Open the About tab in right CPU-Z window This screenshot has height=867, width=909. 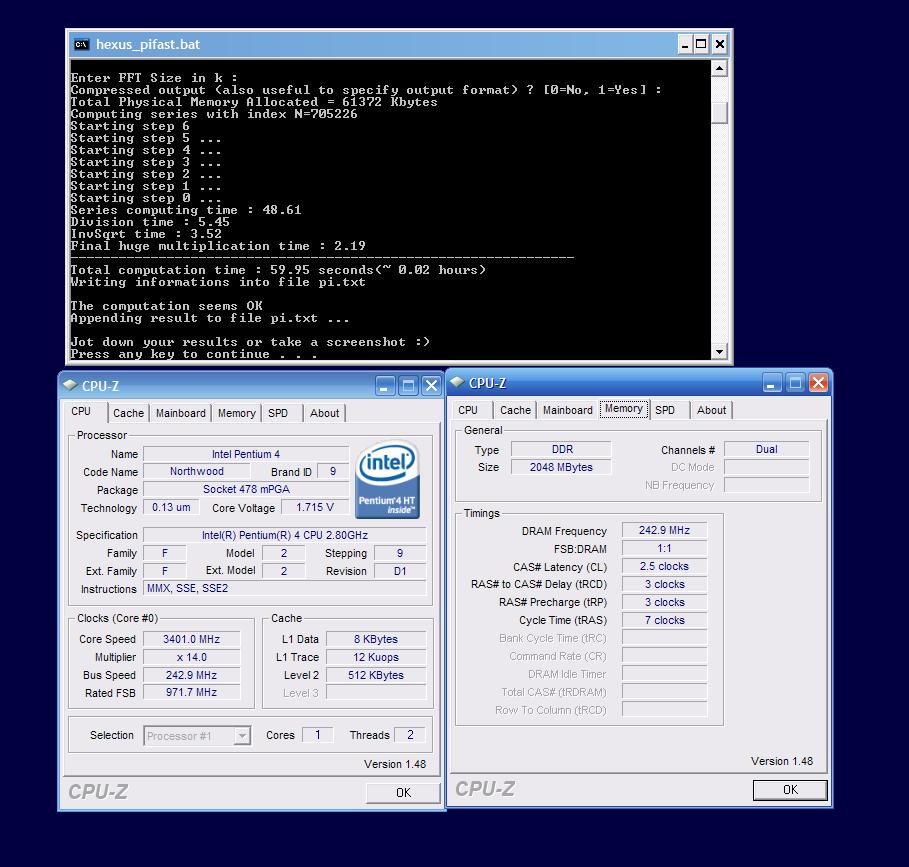coord(711,410)
